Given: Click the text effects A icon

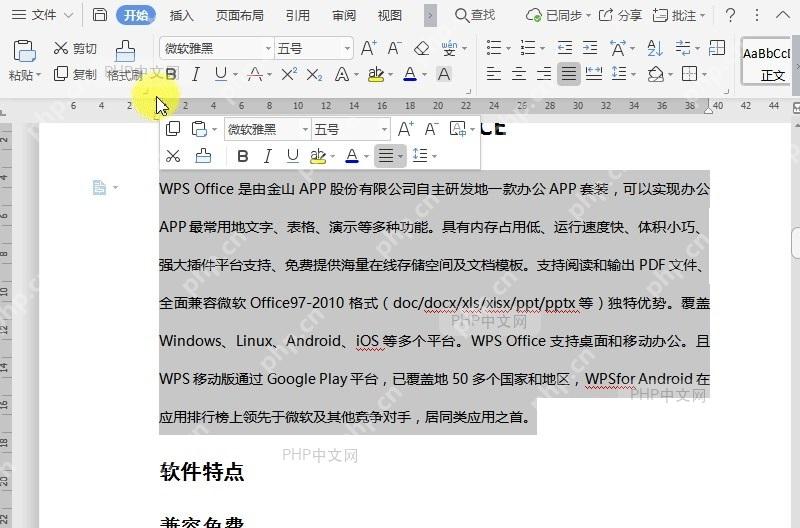Looking at the screenshot, I should [x=342, y=74].
